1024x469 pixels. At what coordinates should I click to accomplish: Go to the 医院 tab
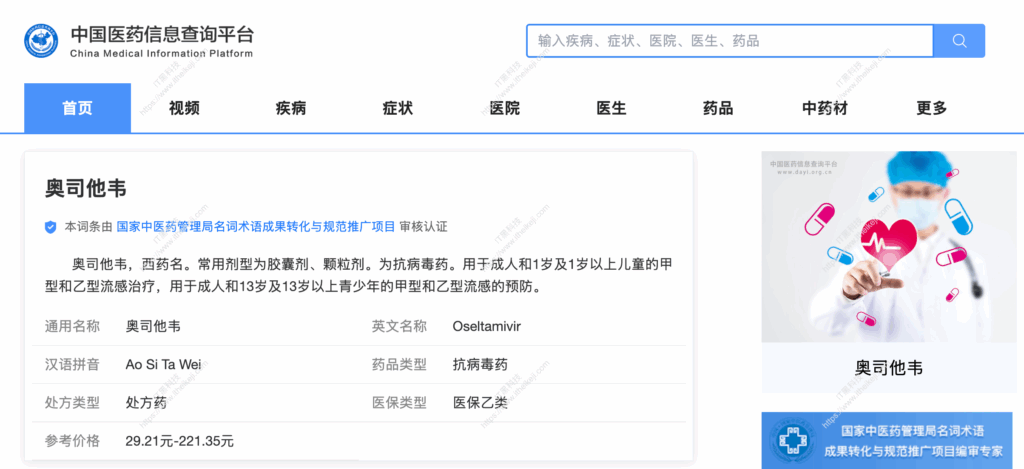pos(505,108)
